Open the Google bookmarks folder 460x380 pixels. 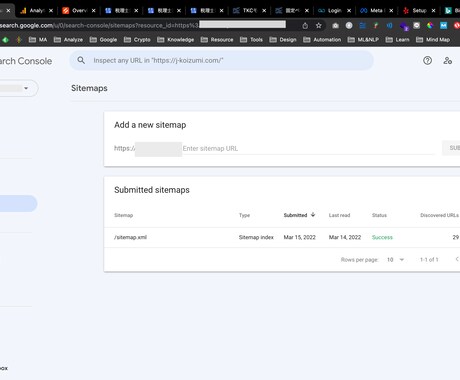[103, 40]
